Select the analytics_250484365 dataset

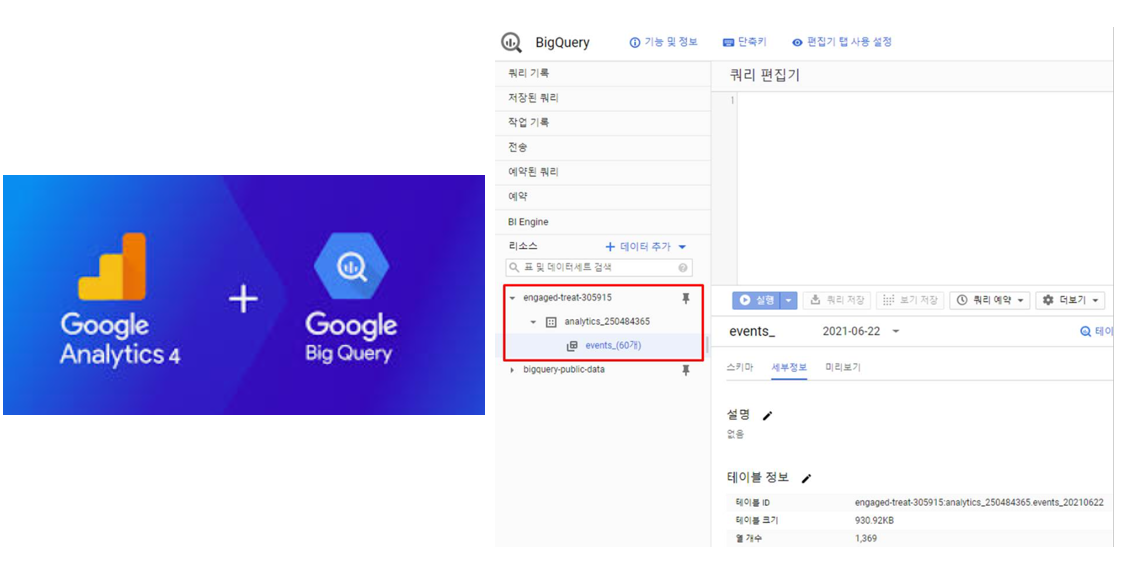pyautogui.click(x=606, y=321)
